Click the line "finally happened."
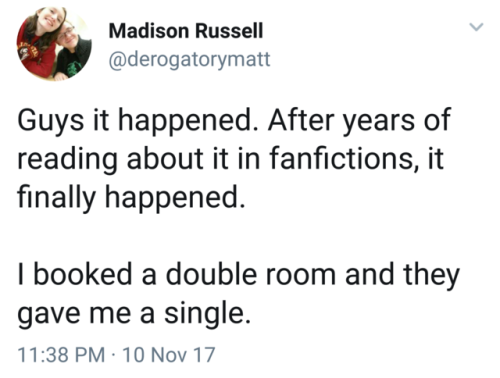Screen dimensions: 500x378 pyautogui.click(x=131, y=197)
